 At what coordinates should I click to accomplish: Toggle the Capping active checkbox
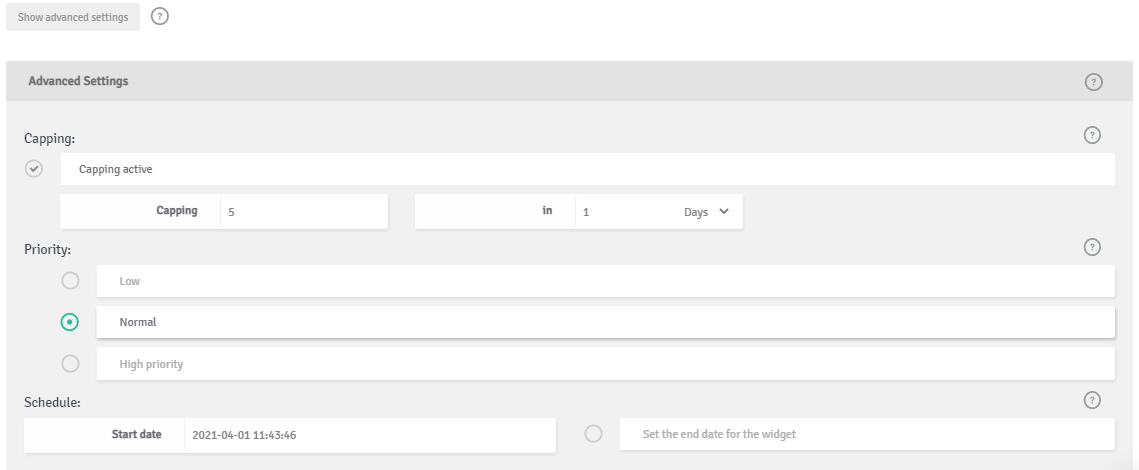33,169
